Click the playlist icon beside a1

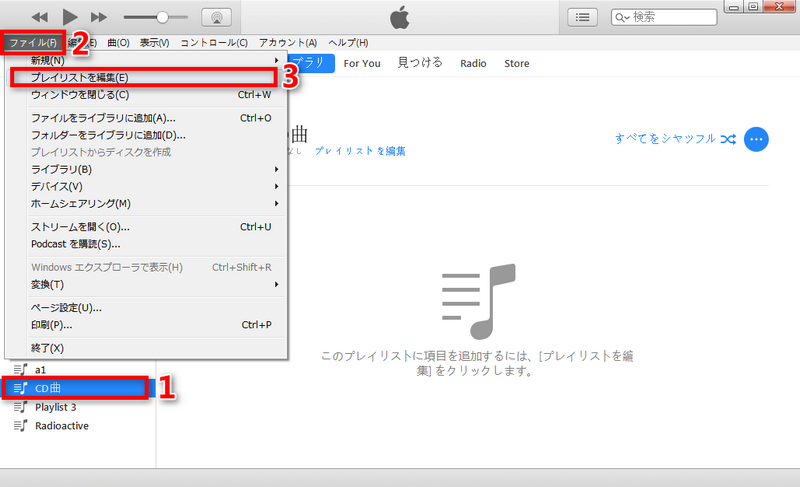click(x=20, y=369)
